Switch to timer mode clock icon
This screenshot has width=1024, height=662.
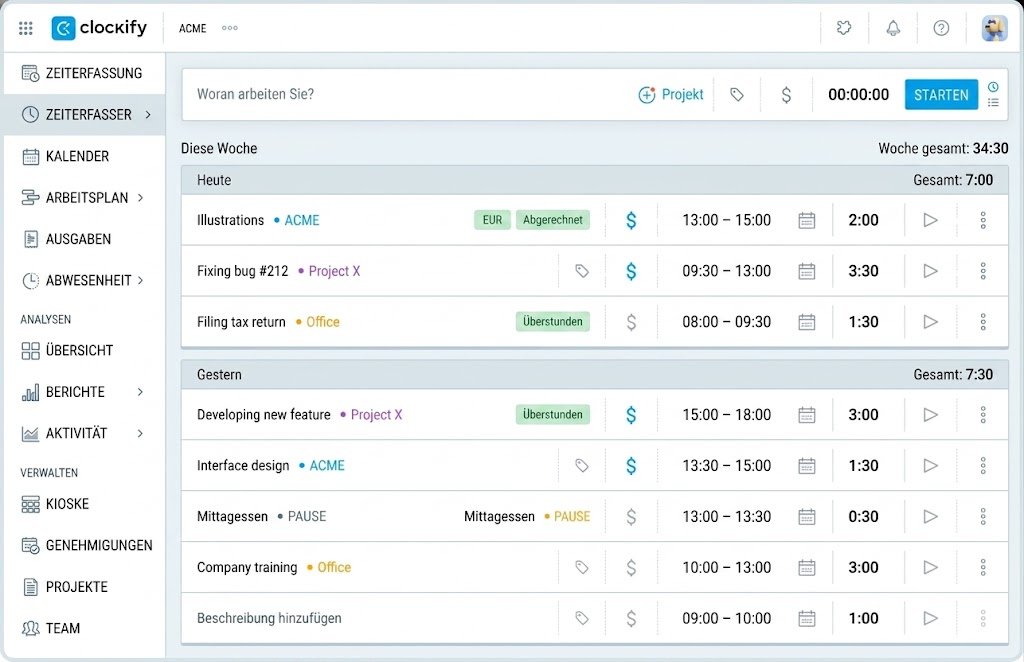pos(993,87)
